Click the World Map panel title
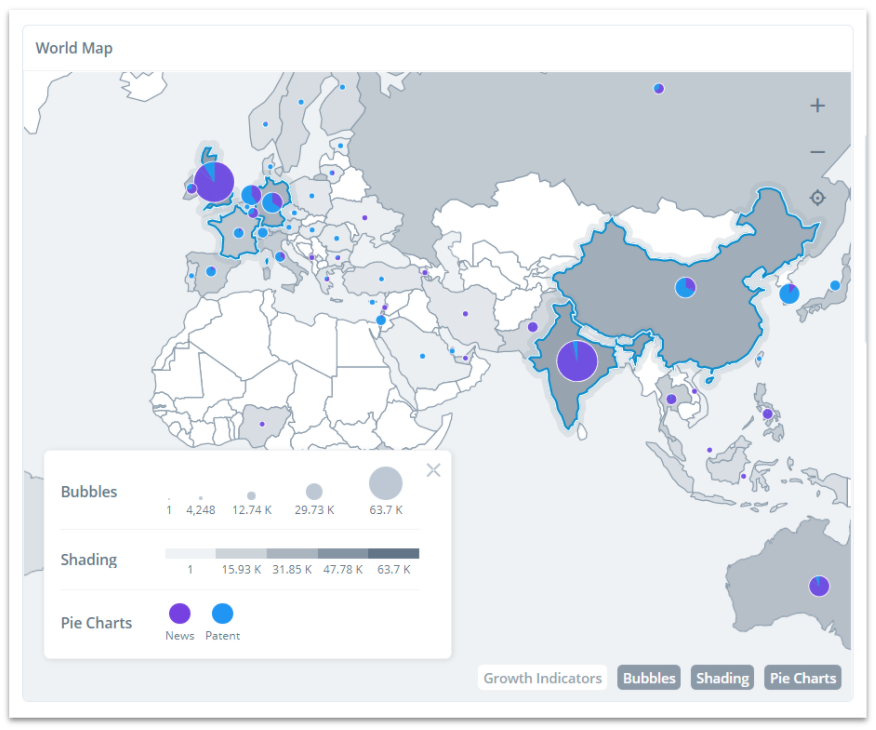This screenshot has height=730, width=876. pos(74,48)
